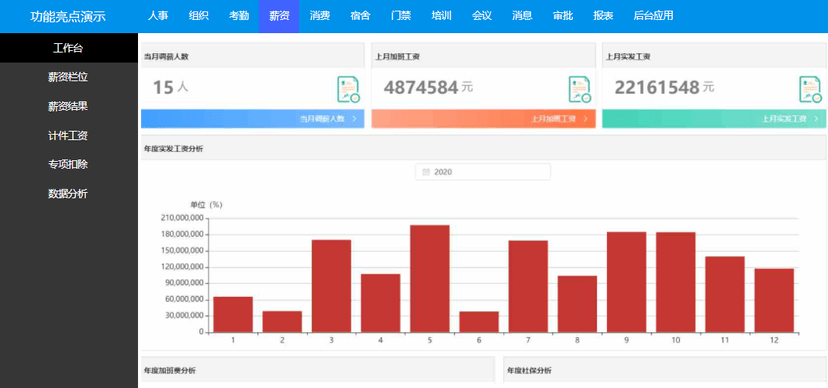The image size is (828, 388).
Task: Click the arrow on the blue 当月调薪人数 bar
Action: [354, 119]
